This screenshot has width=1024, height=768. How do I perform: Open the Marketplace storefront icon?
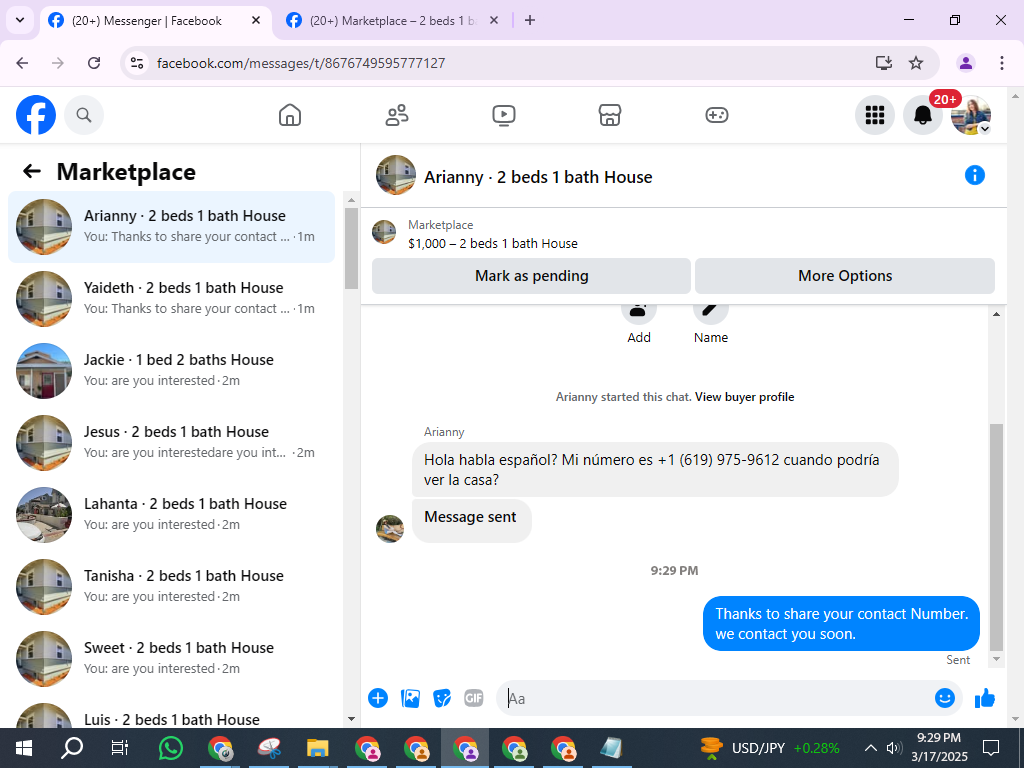610,115
